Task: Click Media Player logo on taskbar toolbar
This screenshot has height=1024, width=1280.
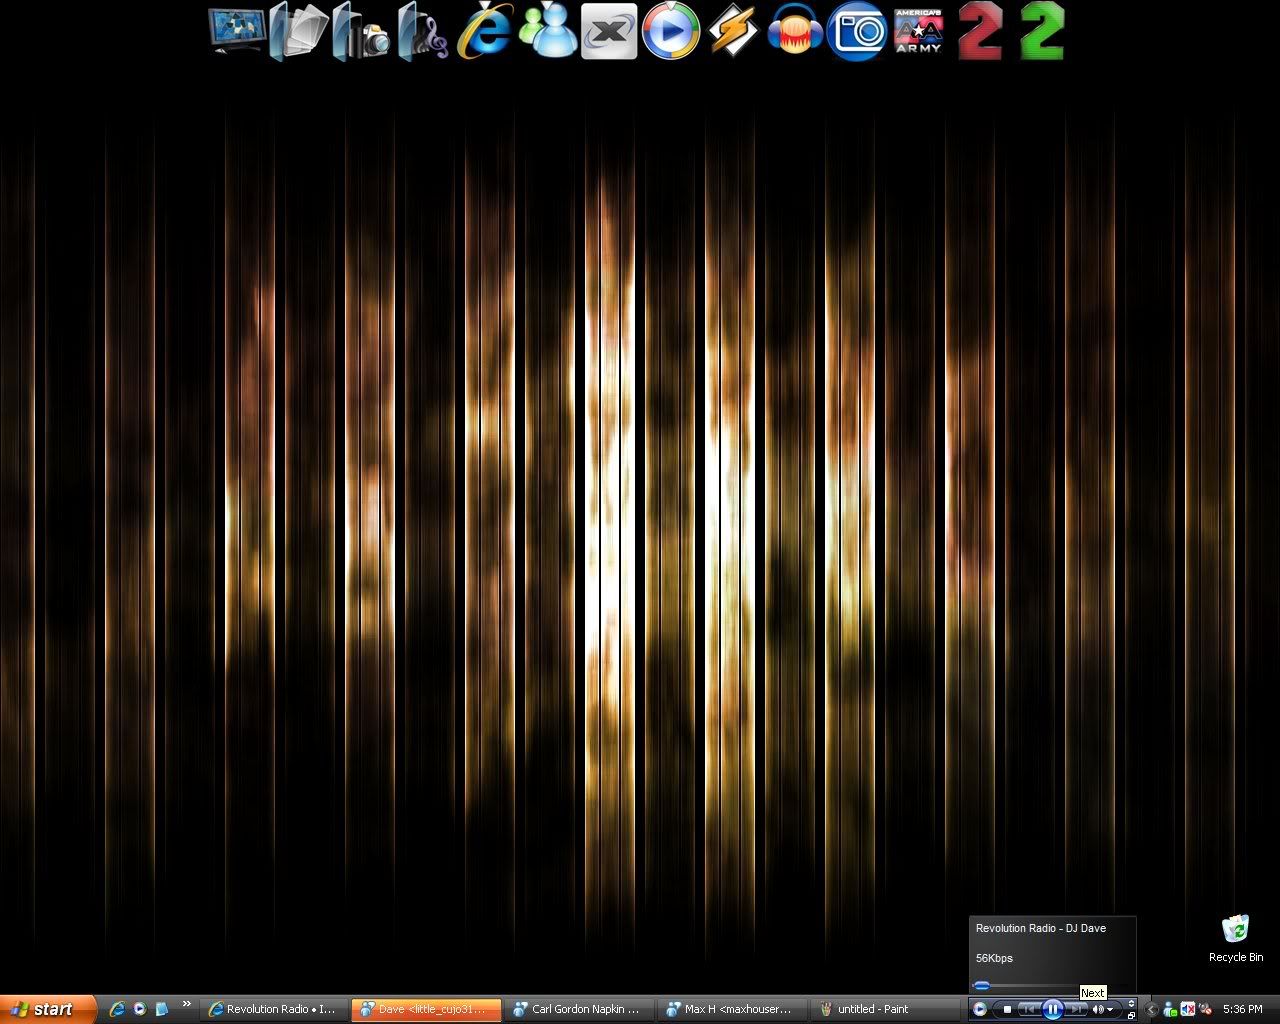Action: [980, 1009]
